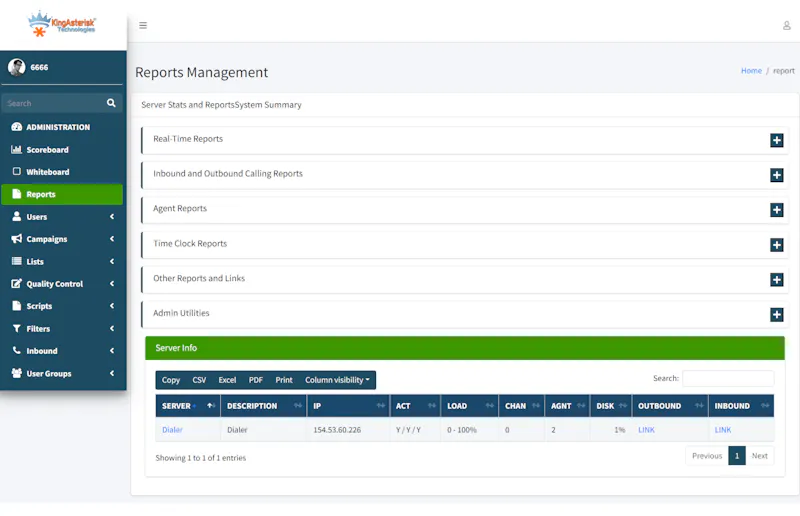Click the Users person icon
This screenshot has width=800, height=516.
pos(17,216)
